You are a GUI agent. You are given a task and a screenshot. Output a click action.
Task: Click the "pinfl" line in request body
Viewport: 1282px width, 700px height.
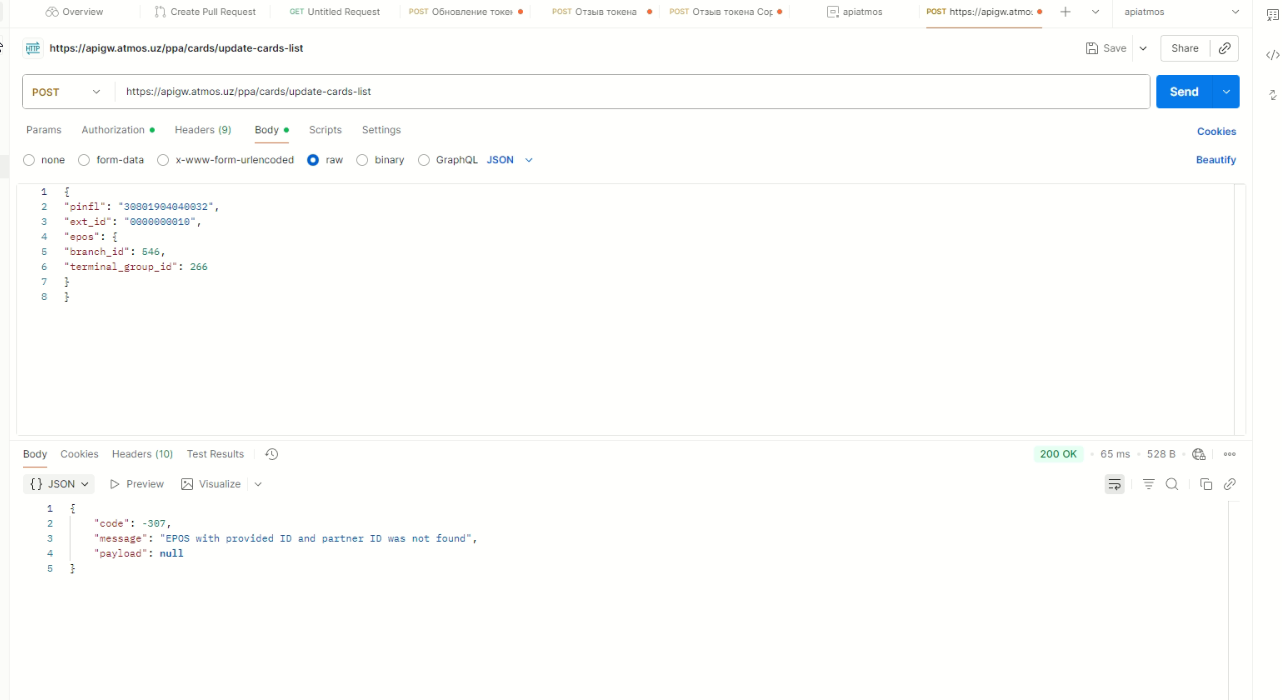coord(141,206)
